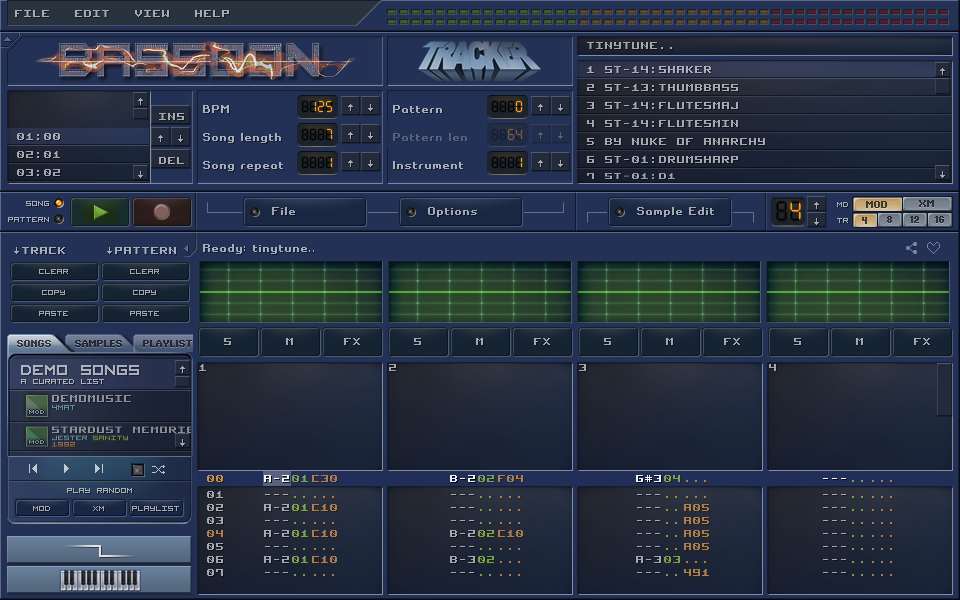Click the track 1 oscilloscope display

[291, 292]
